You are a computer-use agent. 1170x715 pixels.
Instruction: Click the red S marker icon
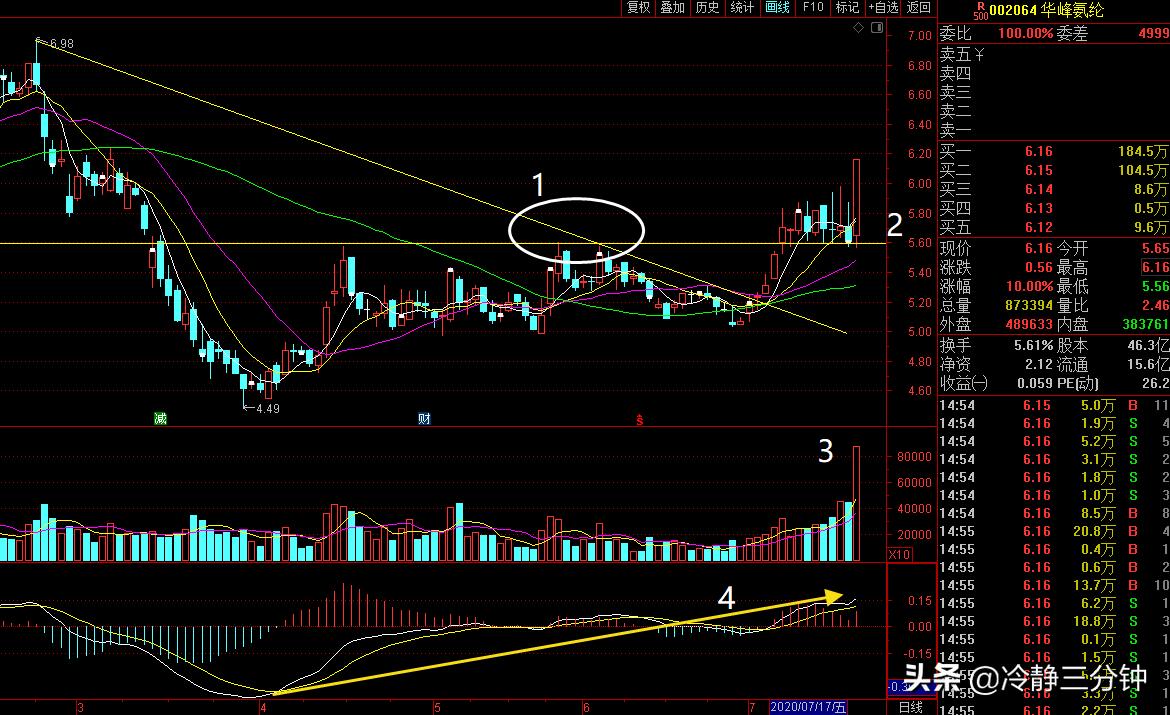639,420
